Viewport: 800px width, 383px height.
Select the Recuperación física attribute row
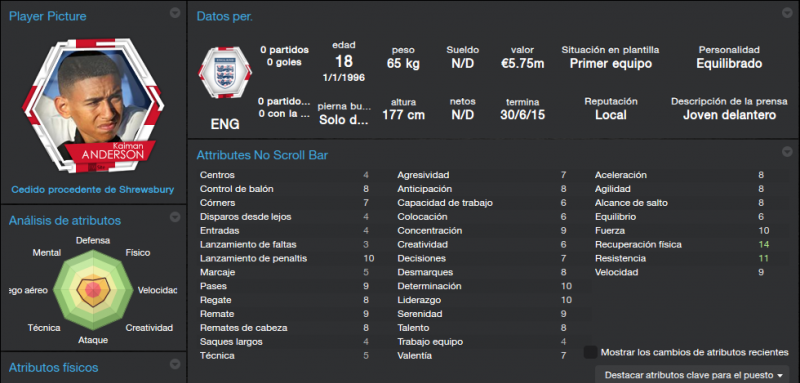pos(683,244)
